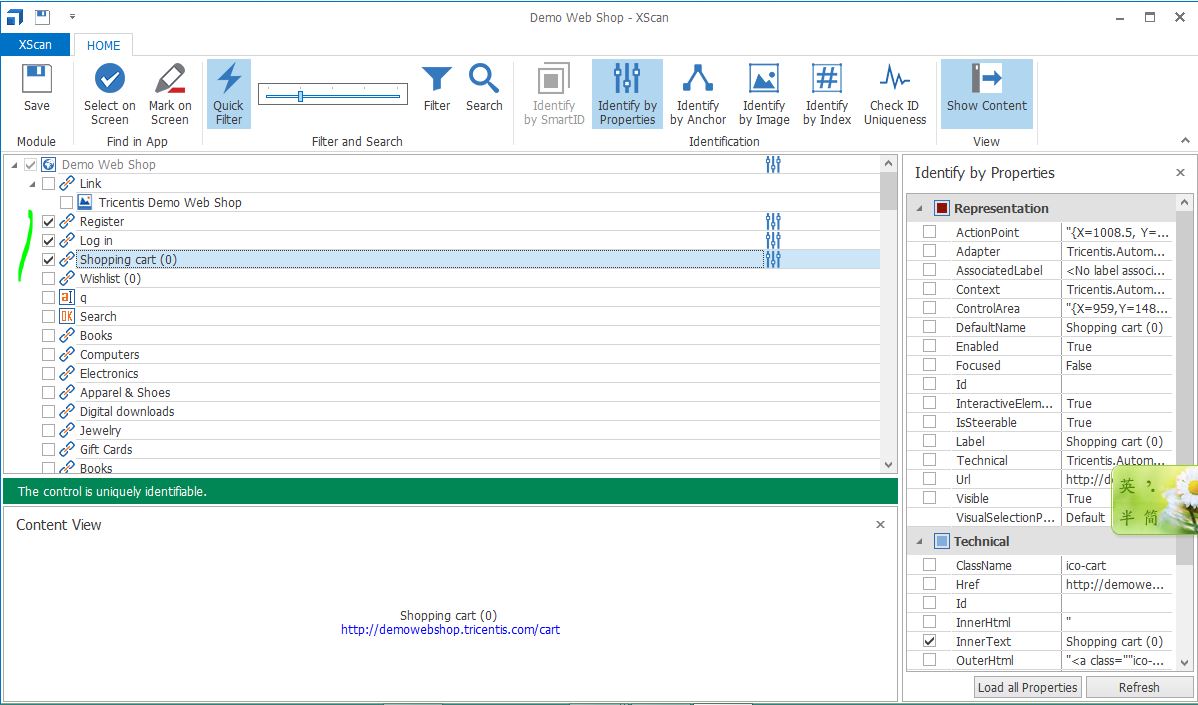Switch to Identify by Properties

coord(627,95)
